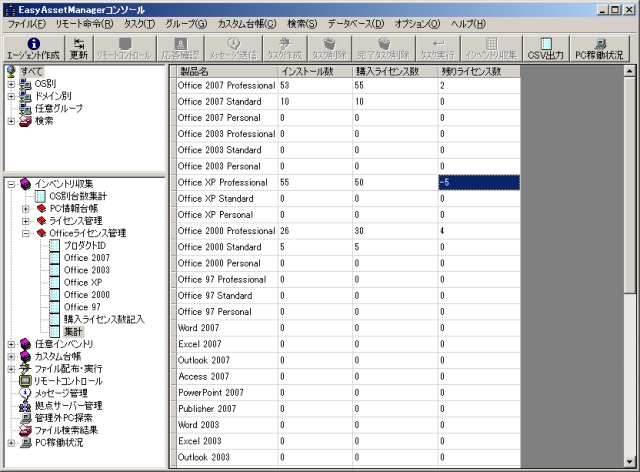The image size is (640, 472).
Task: Open the リモート命令(R) menu
Action: (x=84, y=24)
